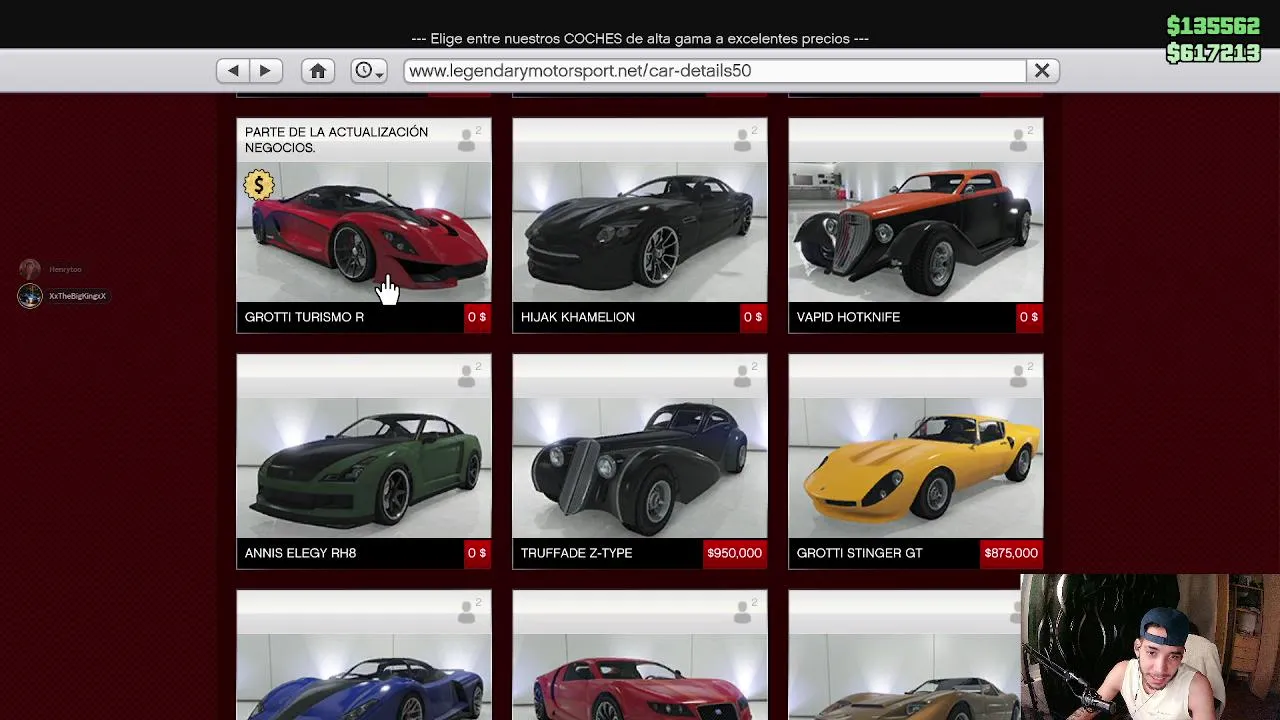Click the $875,000 price tag

coord(1011,553)
